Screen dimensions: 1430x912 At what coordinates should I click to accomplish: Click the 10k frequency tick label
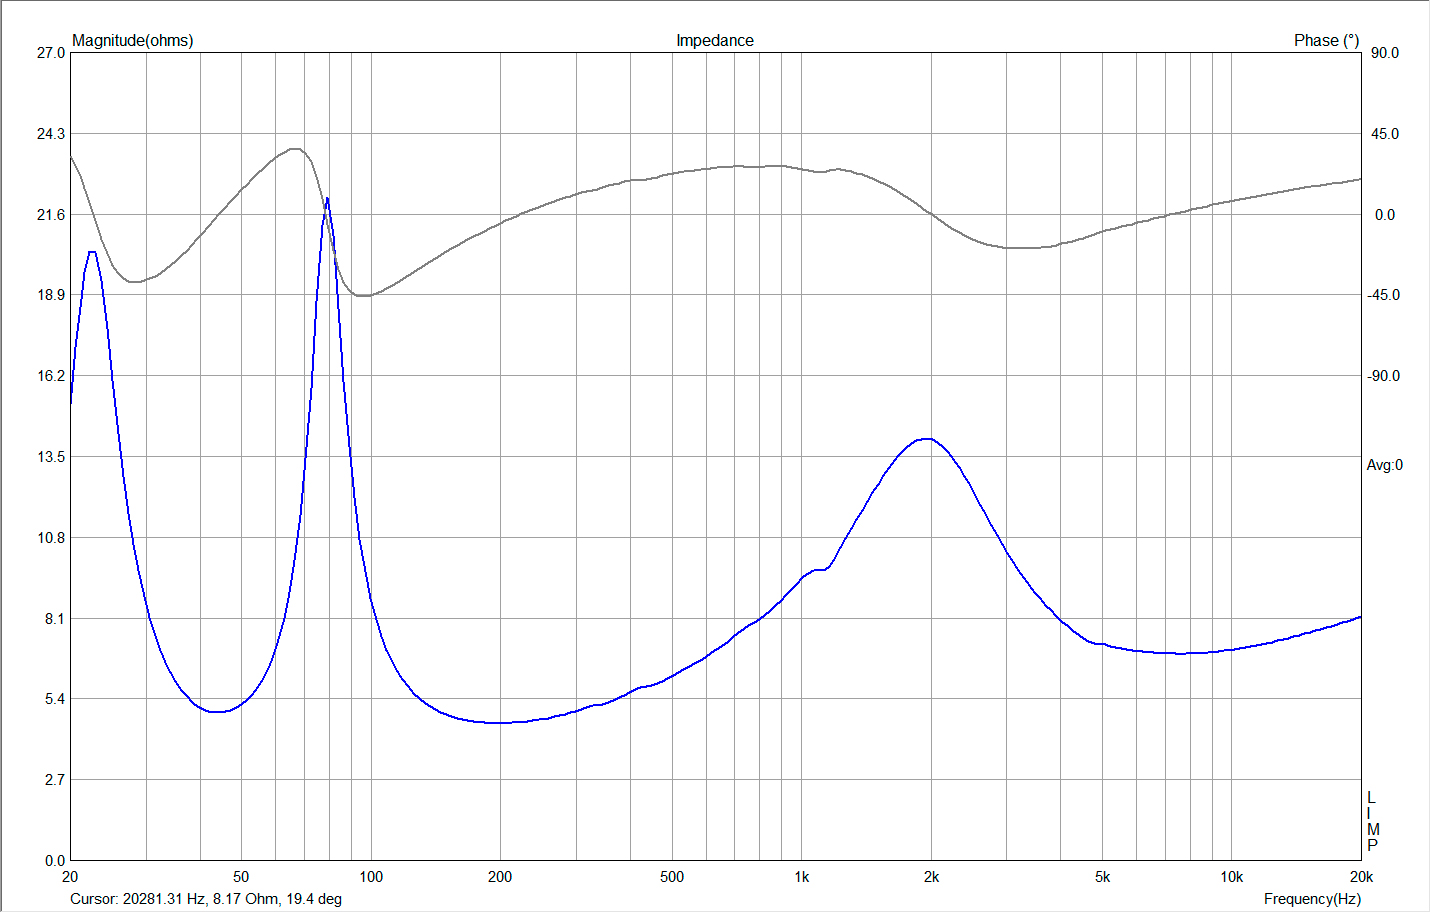1231,877
